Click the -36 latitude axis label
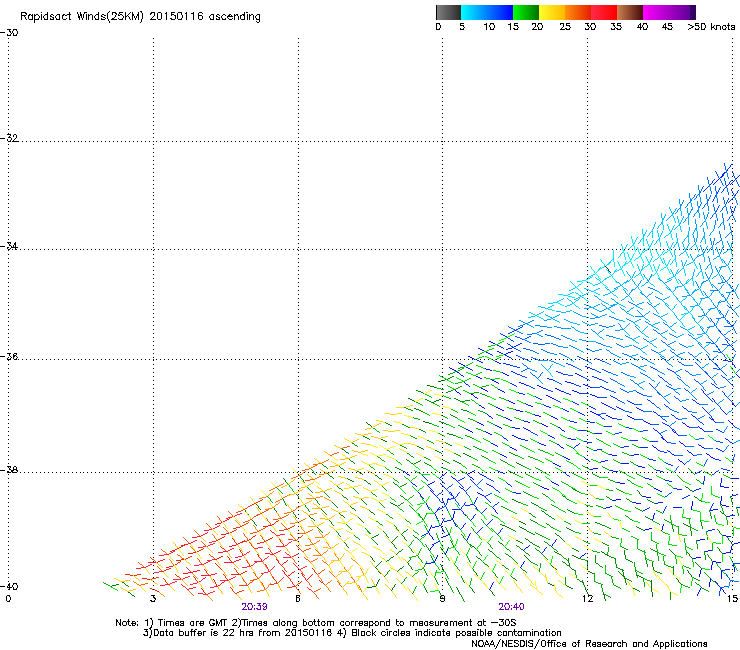 coord(9,356)
